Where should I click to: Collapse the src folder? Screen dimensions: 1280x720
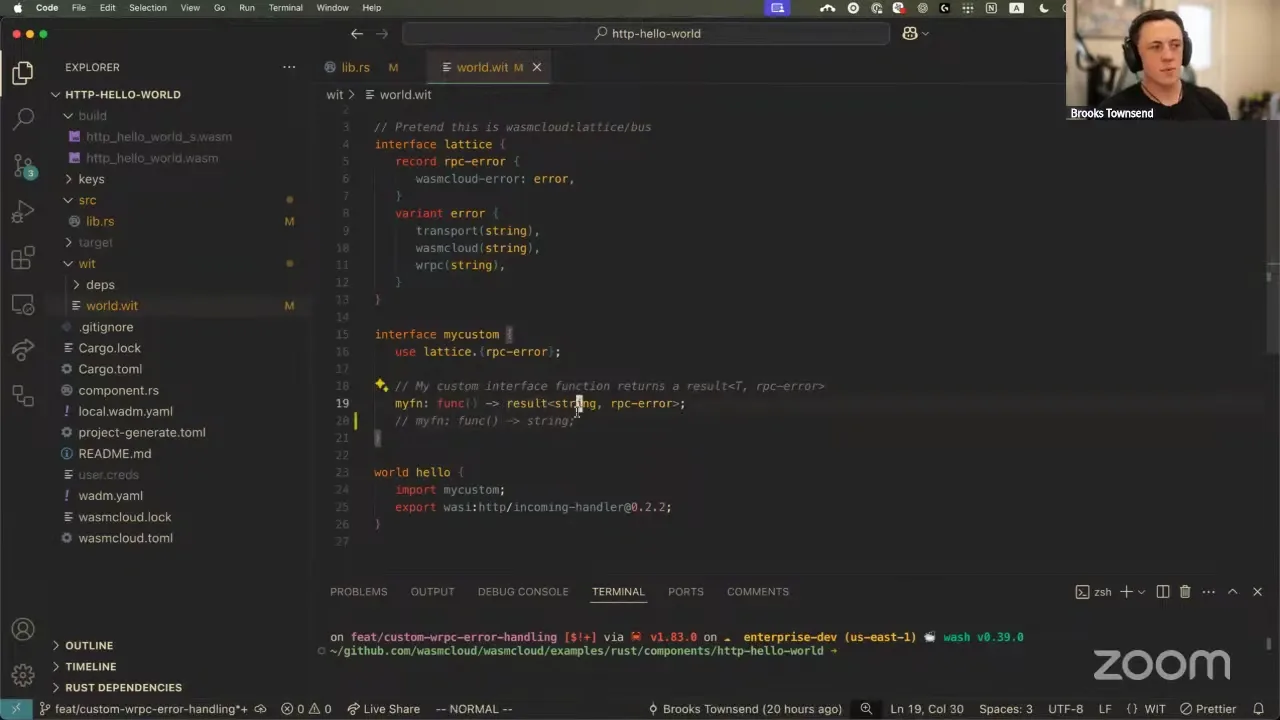68,200
